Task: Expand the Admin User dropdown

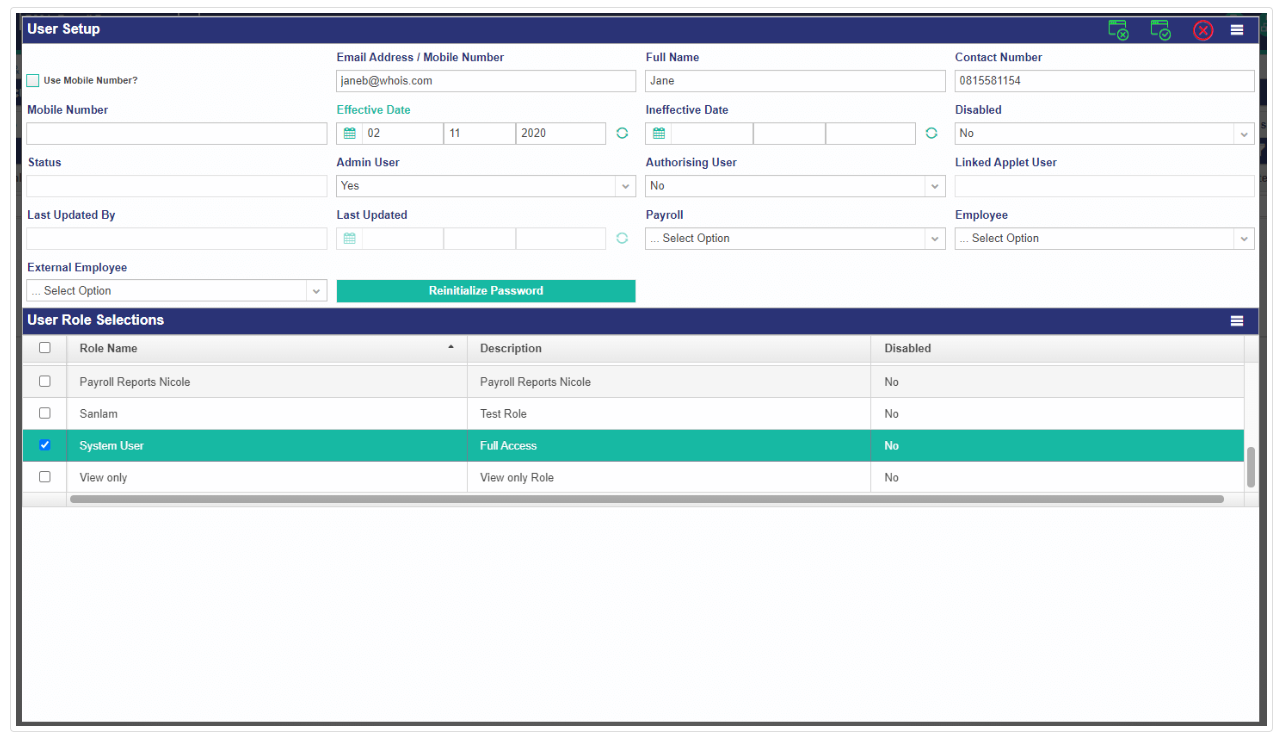Action: pyautogui.click(x=486, y=186)
